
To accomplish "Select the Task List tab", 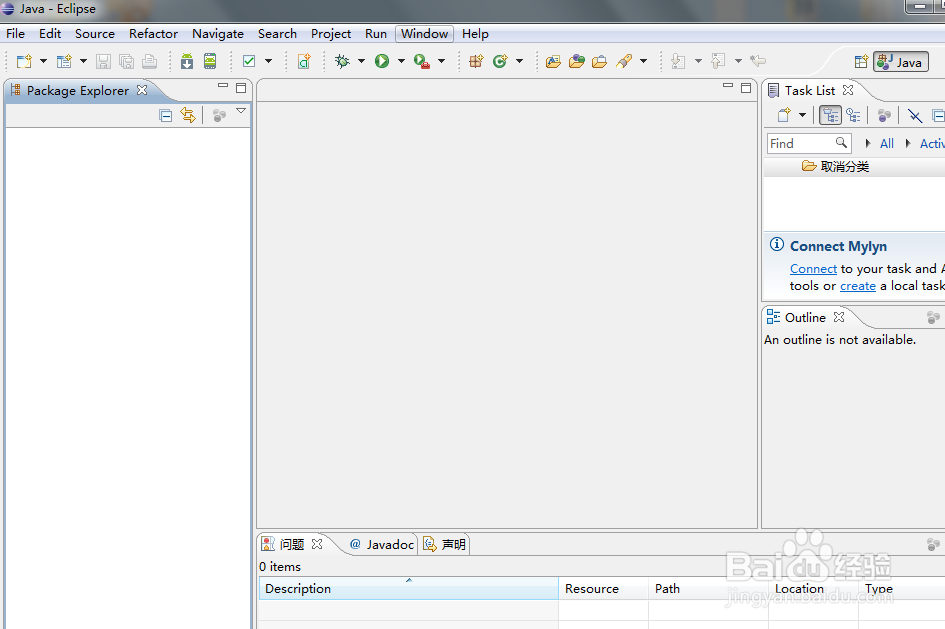I will (811, 90).
